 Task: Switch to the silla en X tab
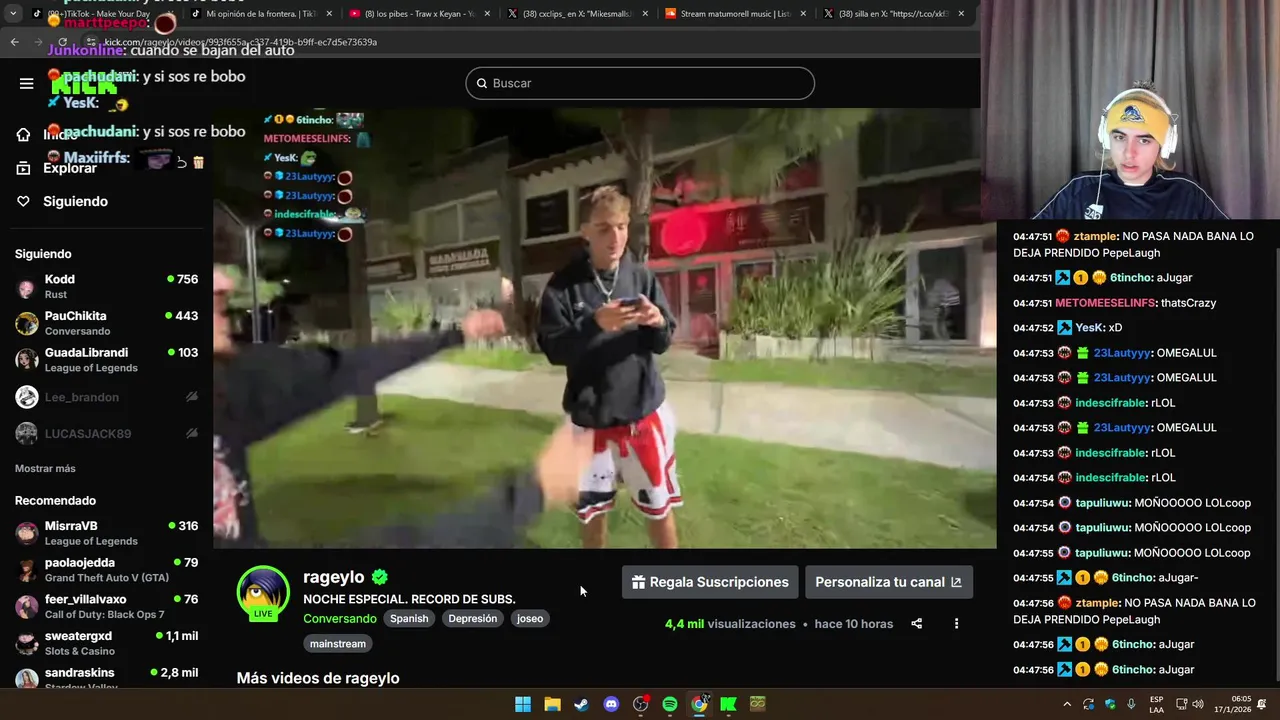click(892, 14)
